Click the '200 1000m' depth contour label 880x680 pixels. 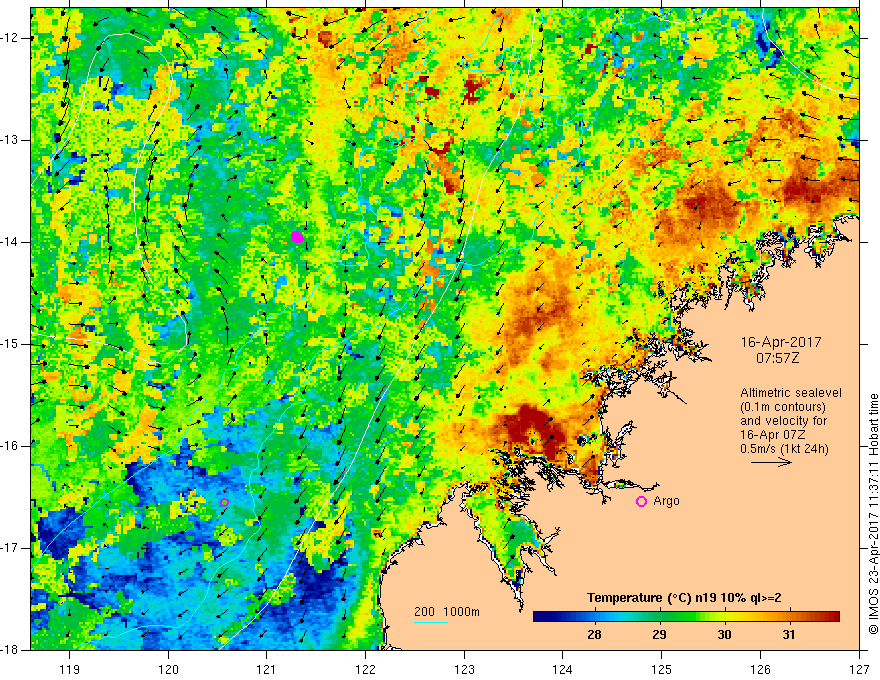[447, 612]
